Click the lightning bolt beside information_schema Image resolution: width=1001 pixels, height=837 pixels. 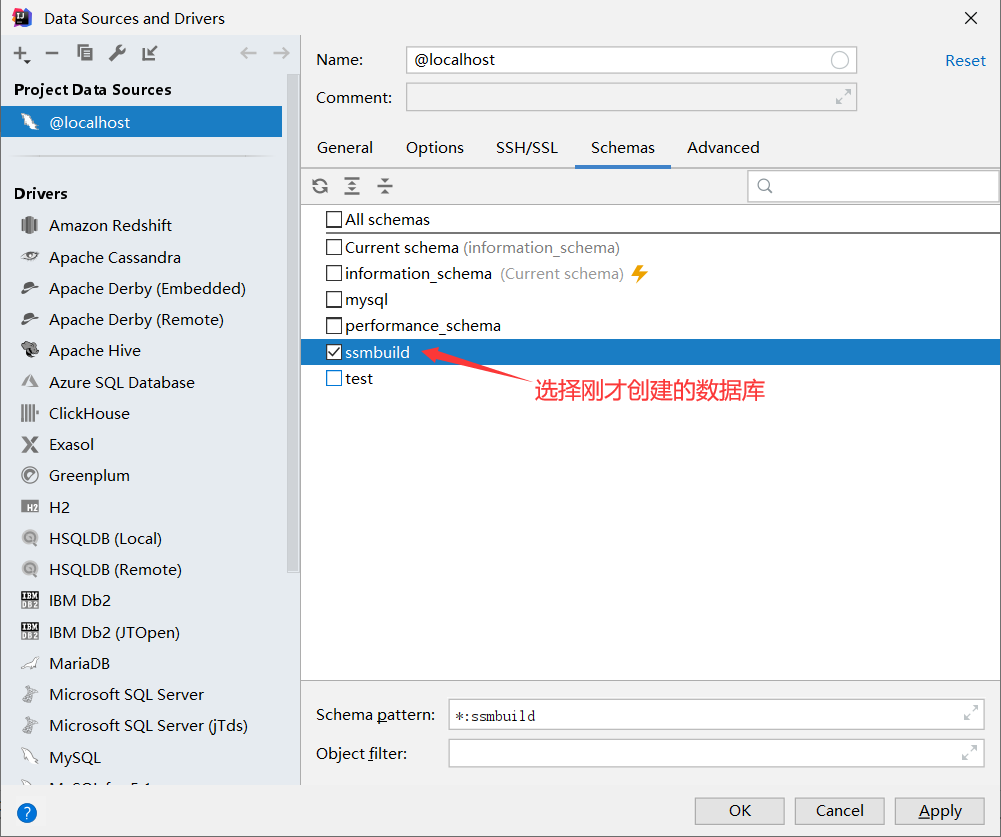640,273
